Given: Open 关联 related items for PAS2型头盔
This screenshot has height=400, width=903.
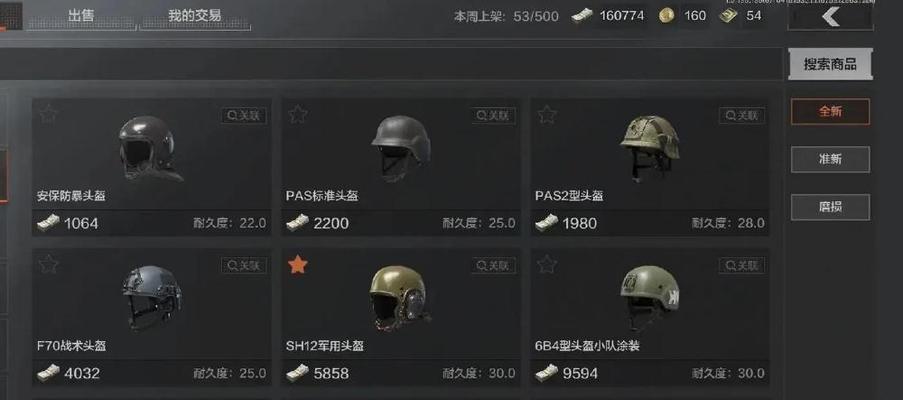Looking at the screenshot, I should (742, 115).
